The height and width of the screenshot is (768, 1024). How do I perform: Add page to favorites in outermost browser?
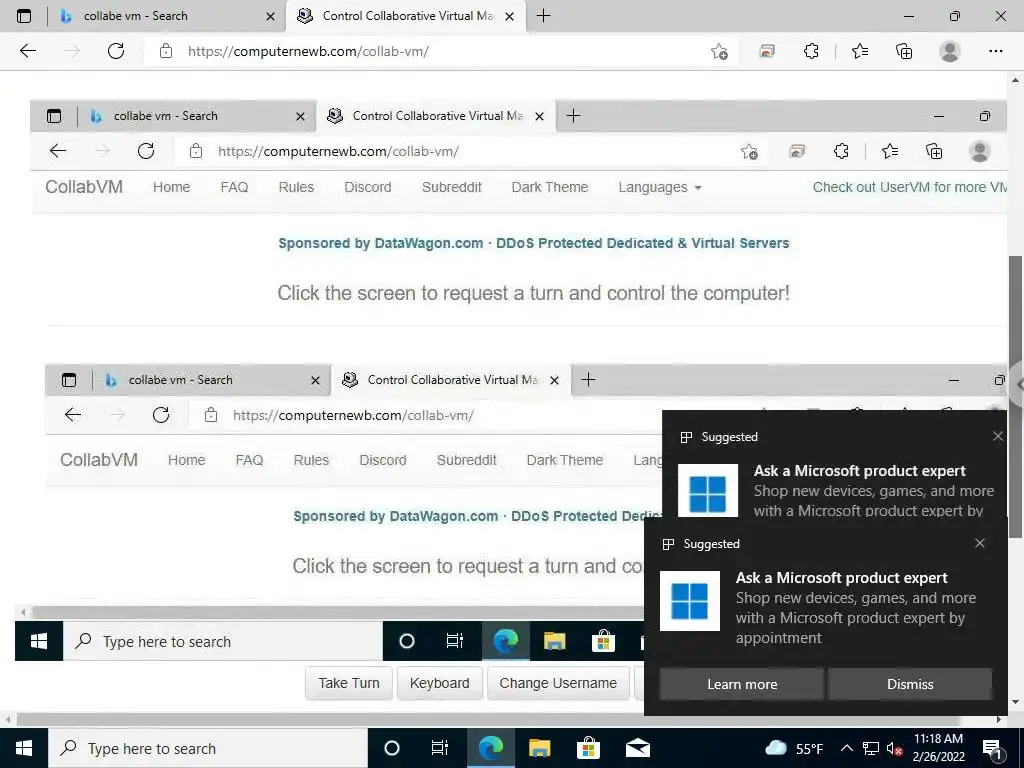[x=719, y=52]
